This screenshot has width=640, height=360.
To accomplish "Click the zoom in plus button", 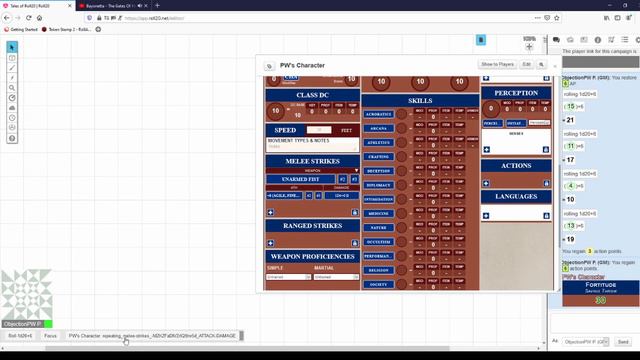I will [x=529, y=47].
